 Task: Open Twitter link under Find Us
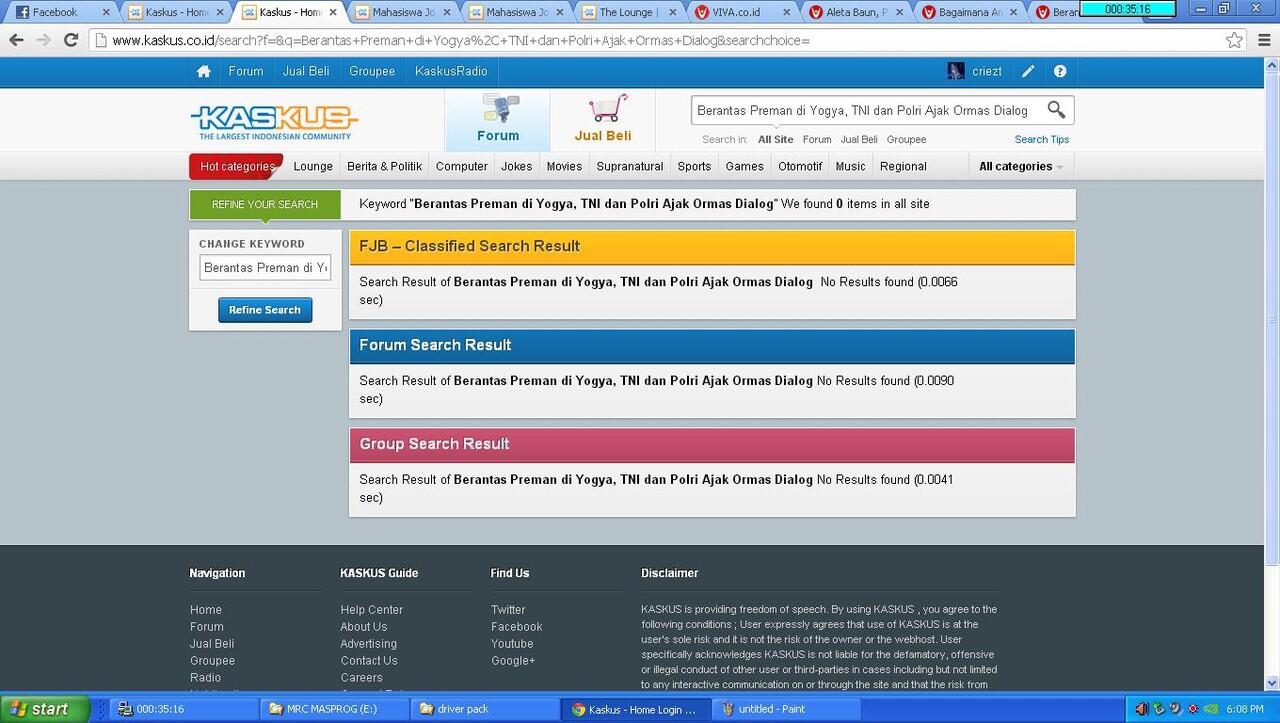coord(508,610)
